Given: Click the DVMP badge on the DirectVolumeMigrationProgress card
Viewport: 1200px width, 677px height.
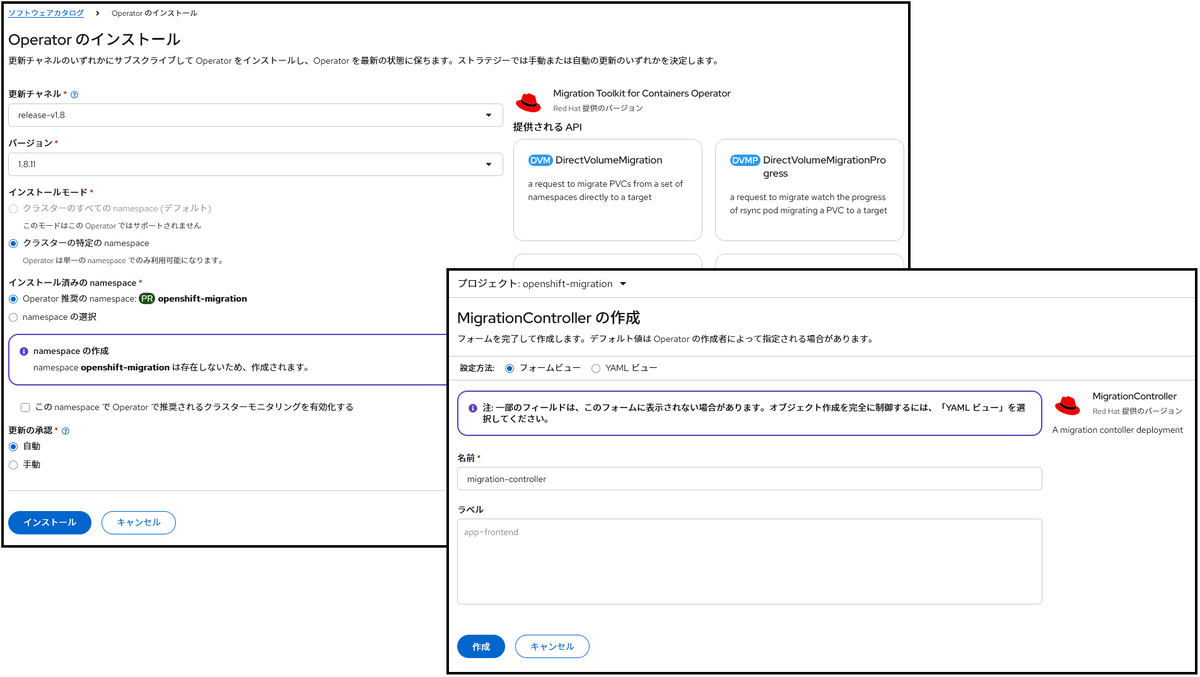Looking at the screenshot, I should tap(745, 160).
